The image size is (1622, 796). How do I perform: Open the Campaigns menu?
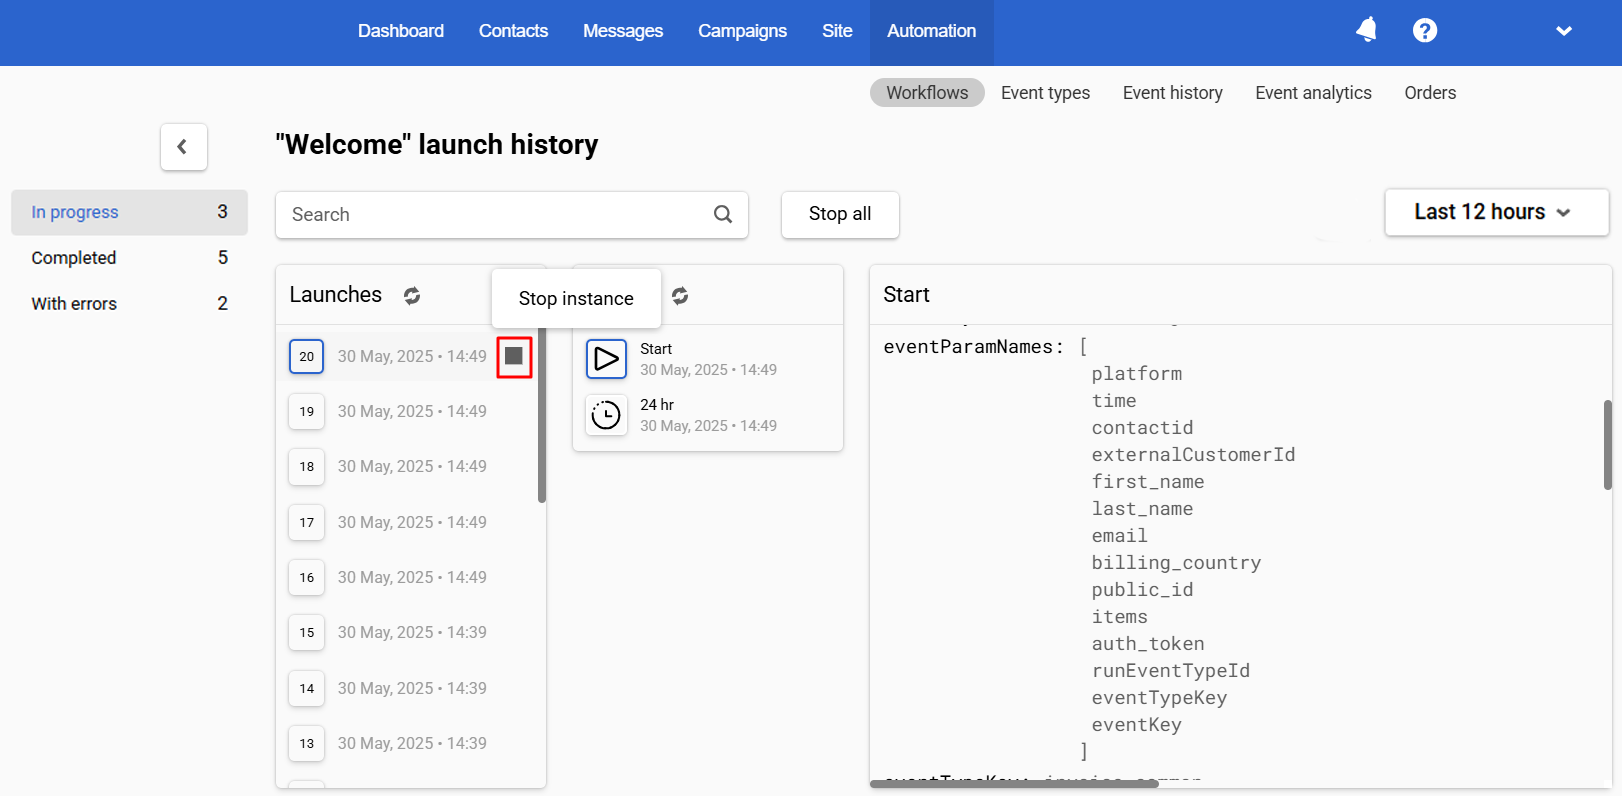[742, 31]
